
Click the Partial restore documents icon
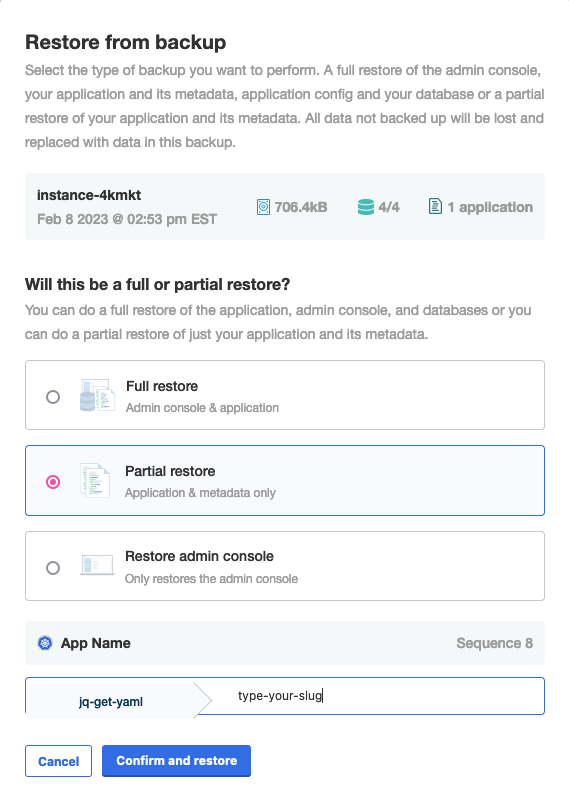[95, 480]
